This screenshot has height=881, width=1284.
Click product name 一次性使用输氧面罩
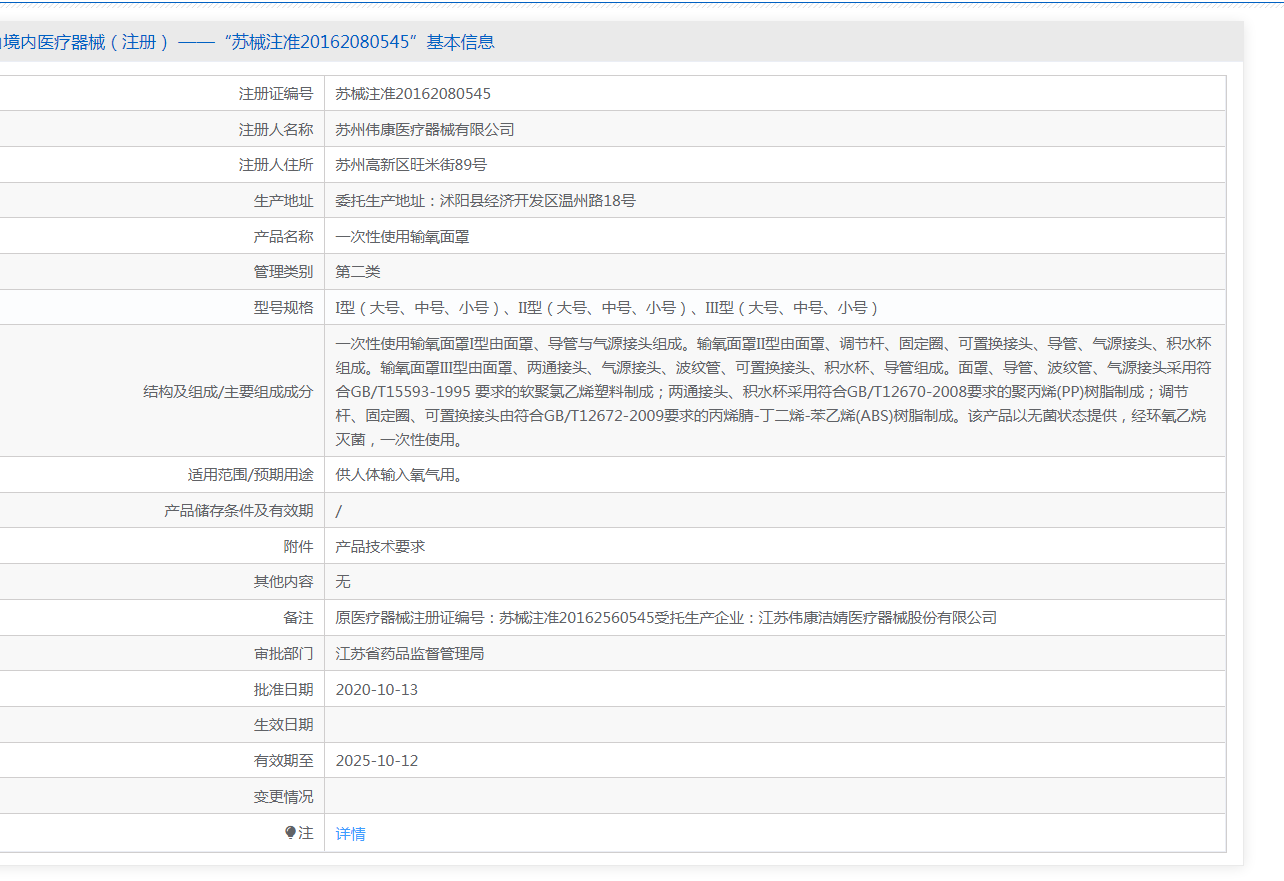tap(402, 237)
